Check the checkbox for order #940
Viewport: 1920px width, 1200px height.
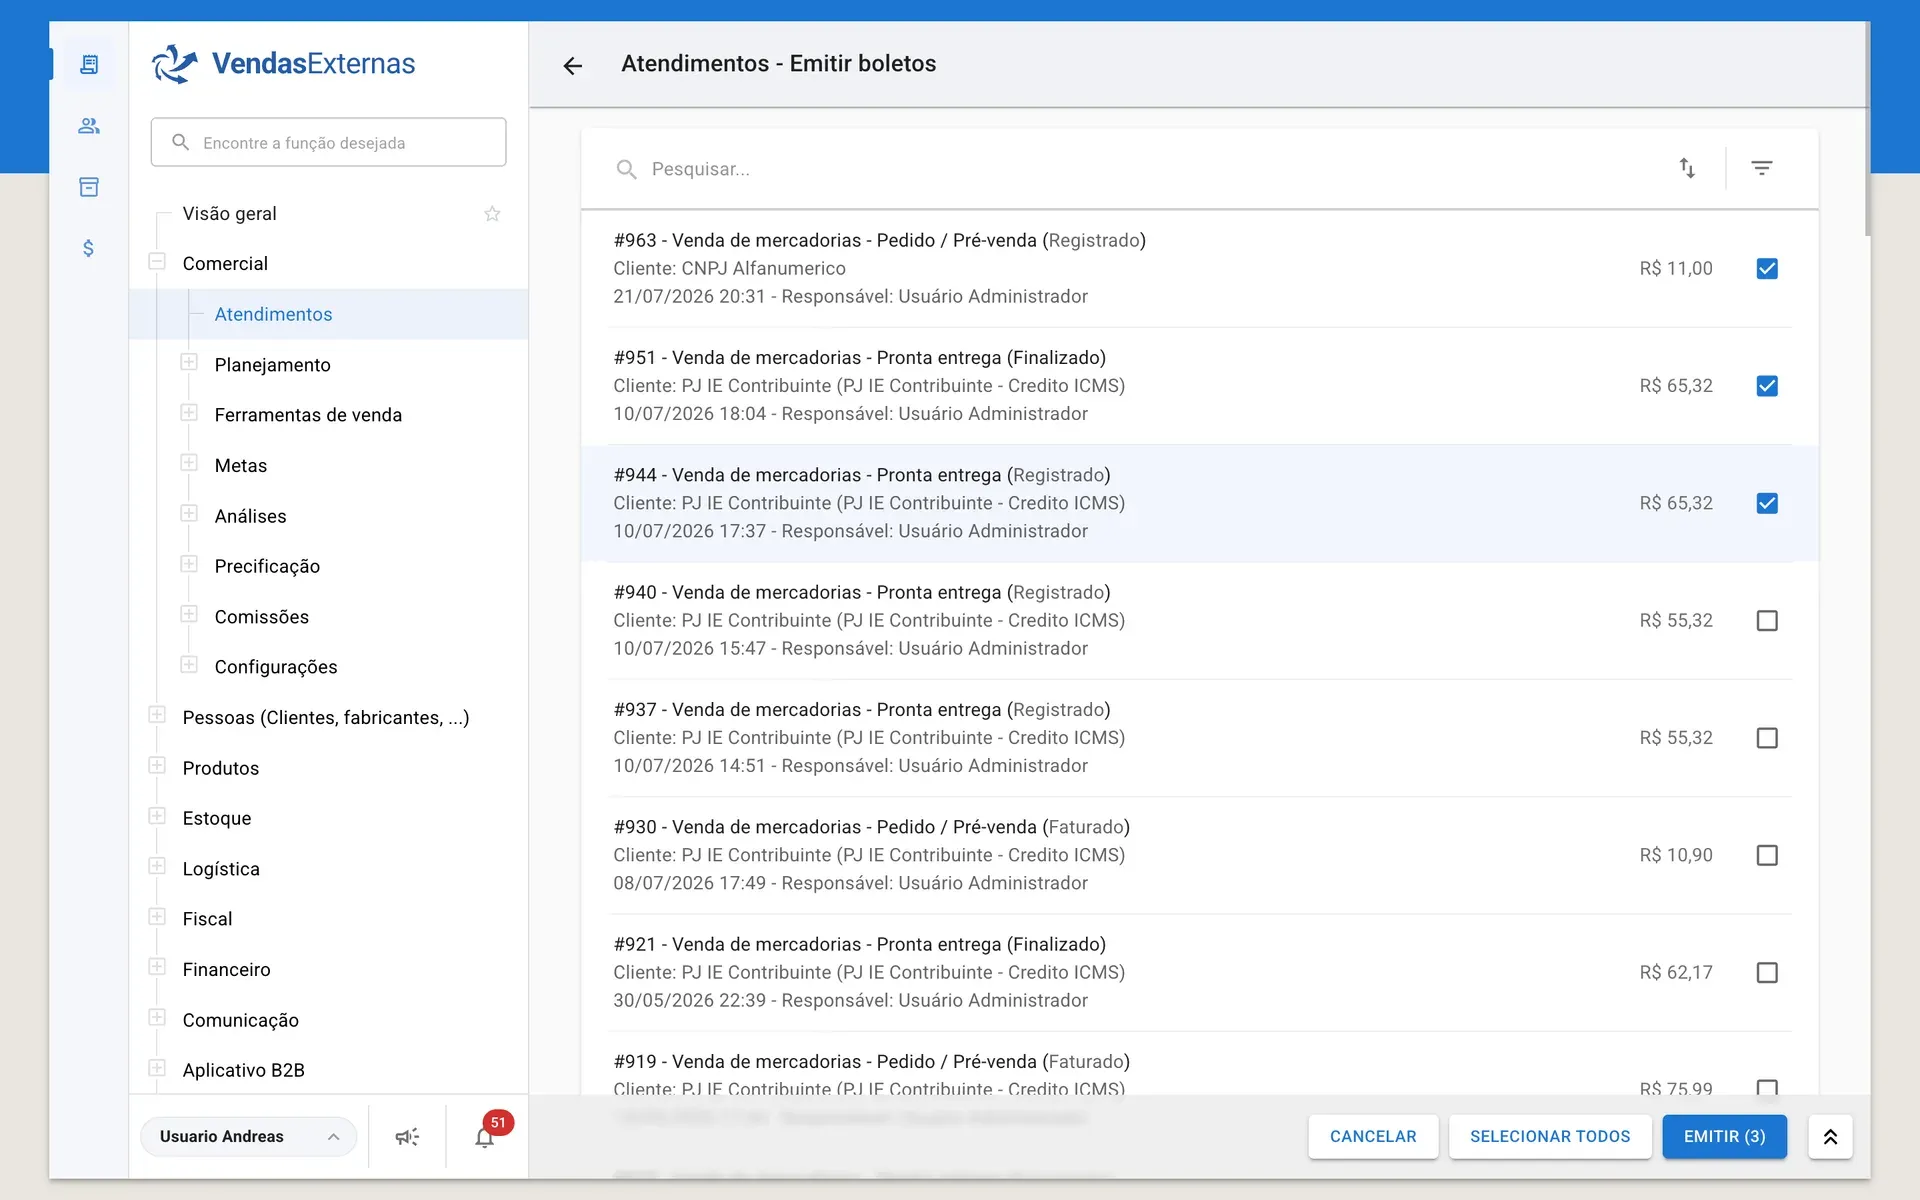(1767, 621)
